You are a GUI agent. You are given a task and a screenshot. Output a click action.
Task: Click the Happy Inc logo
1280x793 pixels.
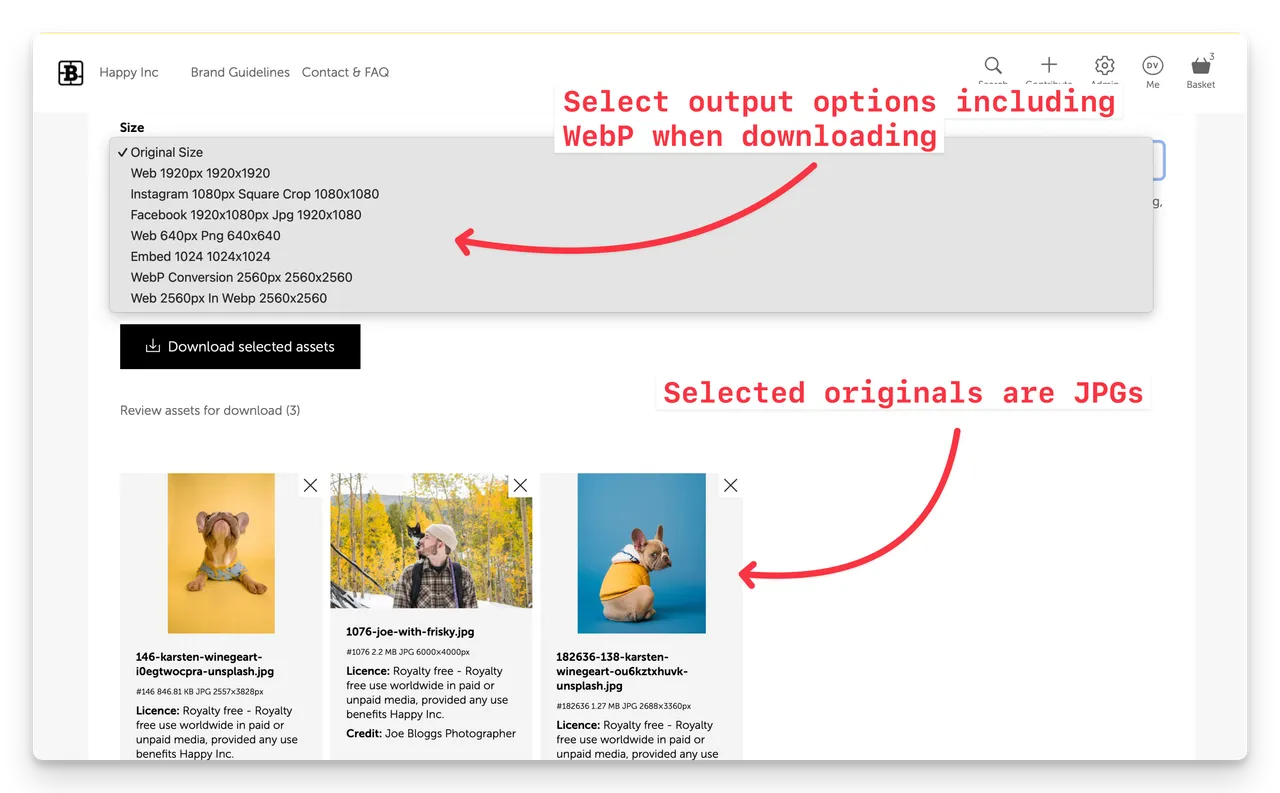click(x=70, y=72)
